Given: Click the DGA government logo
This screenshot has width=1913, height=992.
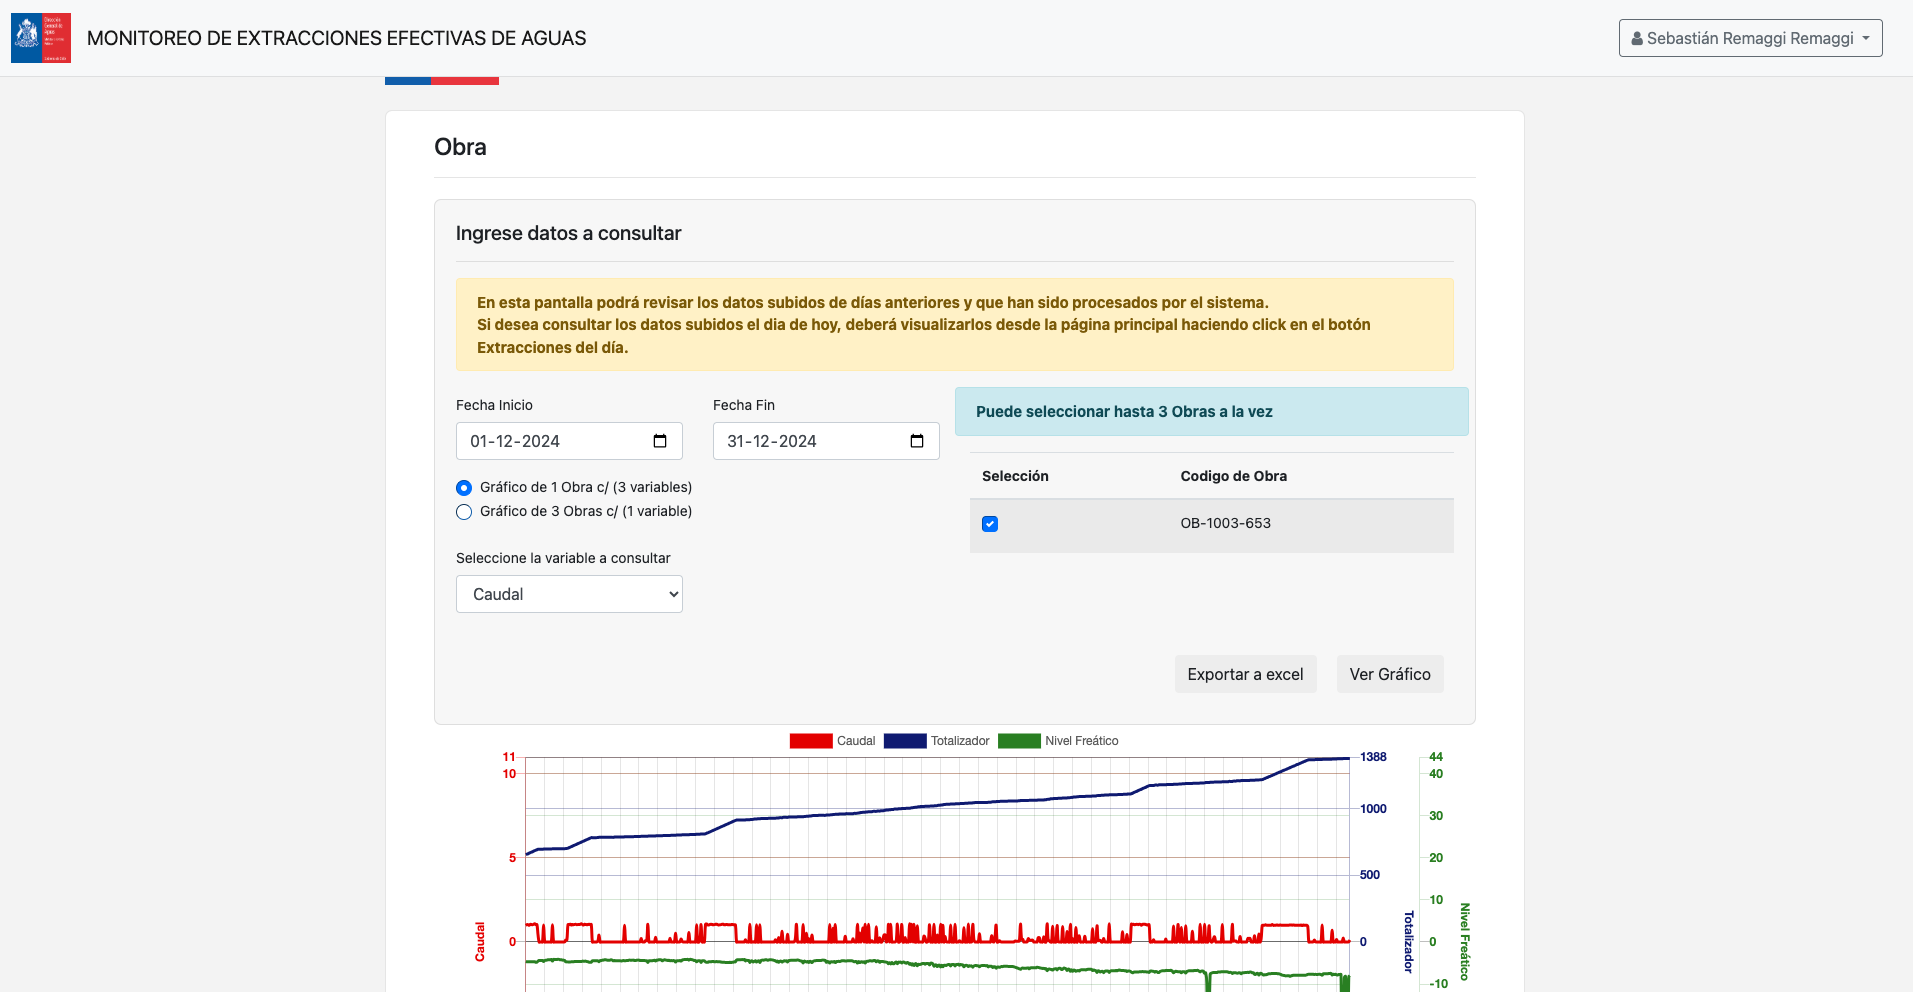Looking at the screenshot, I should click(x=41, y=38).
